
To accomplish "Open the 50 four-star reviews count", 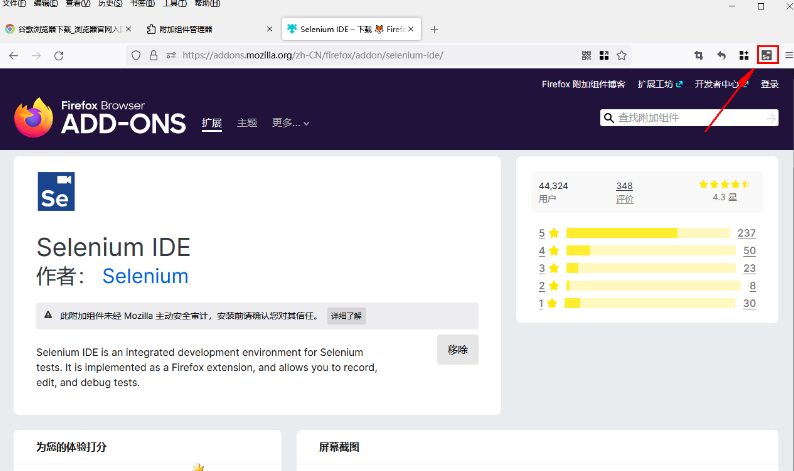I will pyautogui.click(x=749, y=251).
